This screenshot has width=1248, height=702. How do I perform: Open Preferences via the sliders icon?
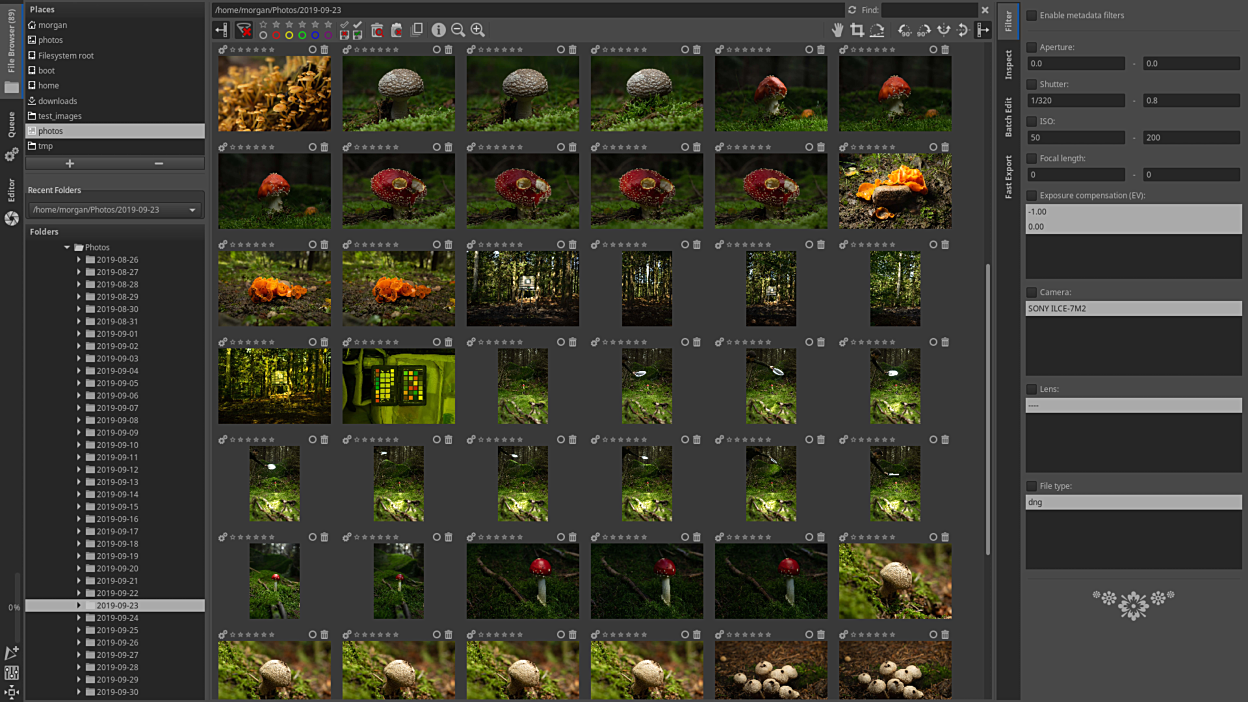pos(11,673)
